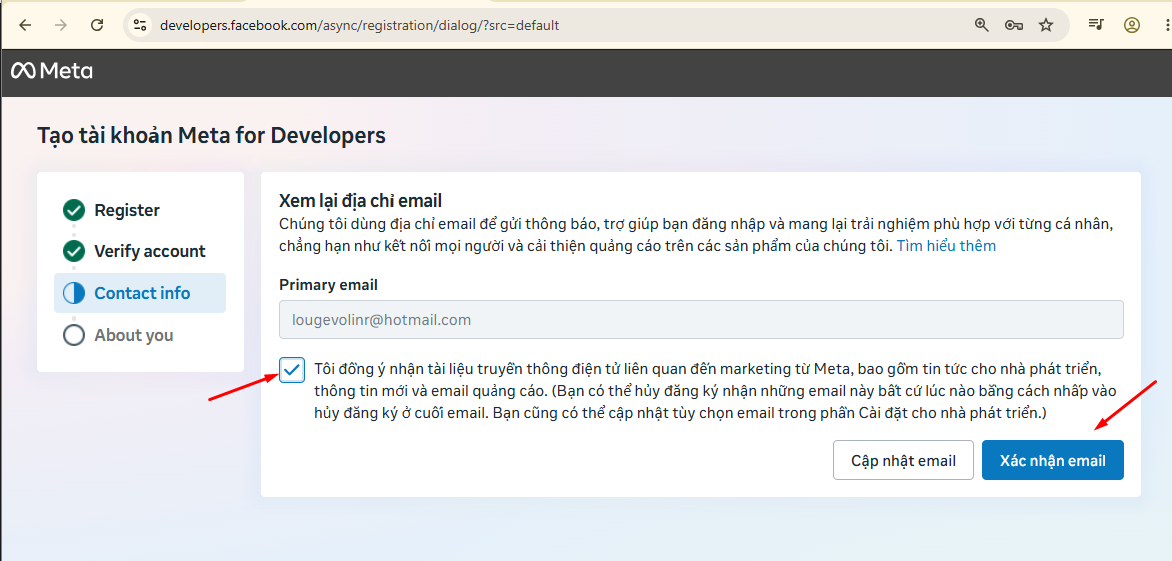
Task: Open media control icon in toolbar
Action: (1096, 25)
